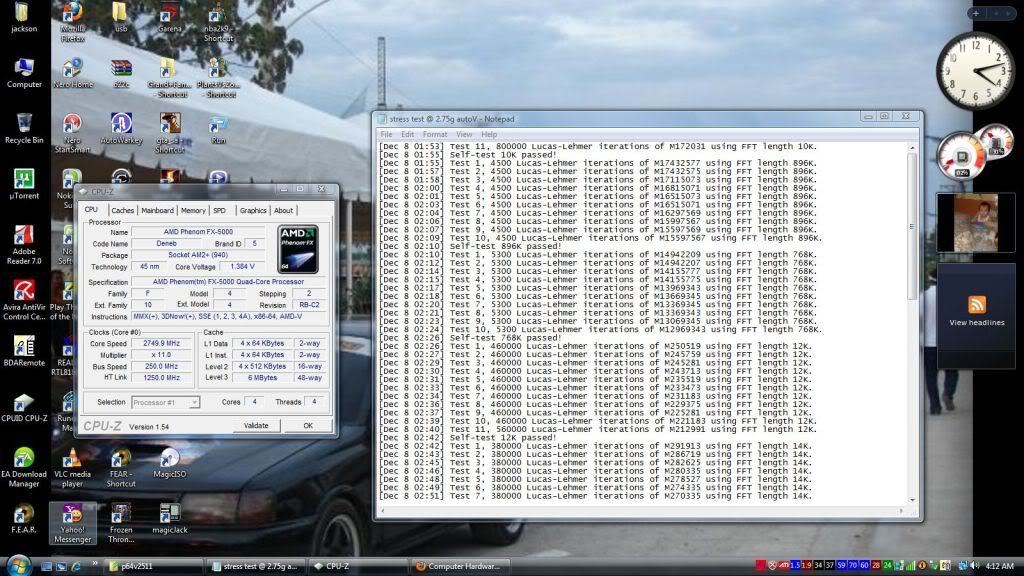The image size is (1024, 576).
Task: Select the EA Download Manager icon
Action: tap(24, 468)
